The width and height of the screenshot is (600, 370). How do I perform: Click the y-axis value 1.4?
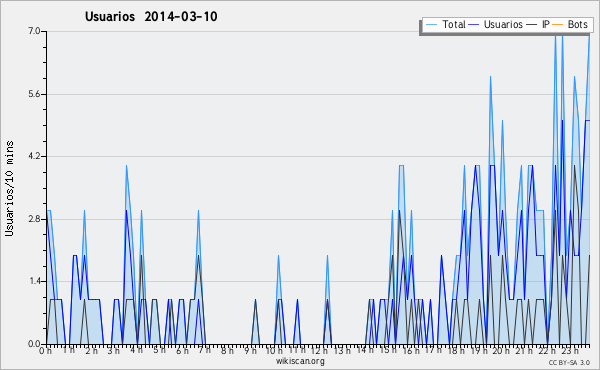[x=34, y=281]
